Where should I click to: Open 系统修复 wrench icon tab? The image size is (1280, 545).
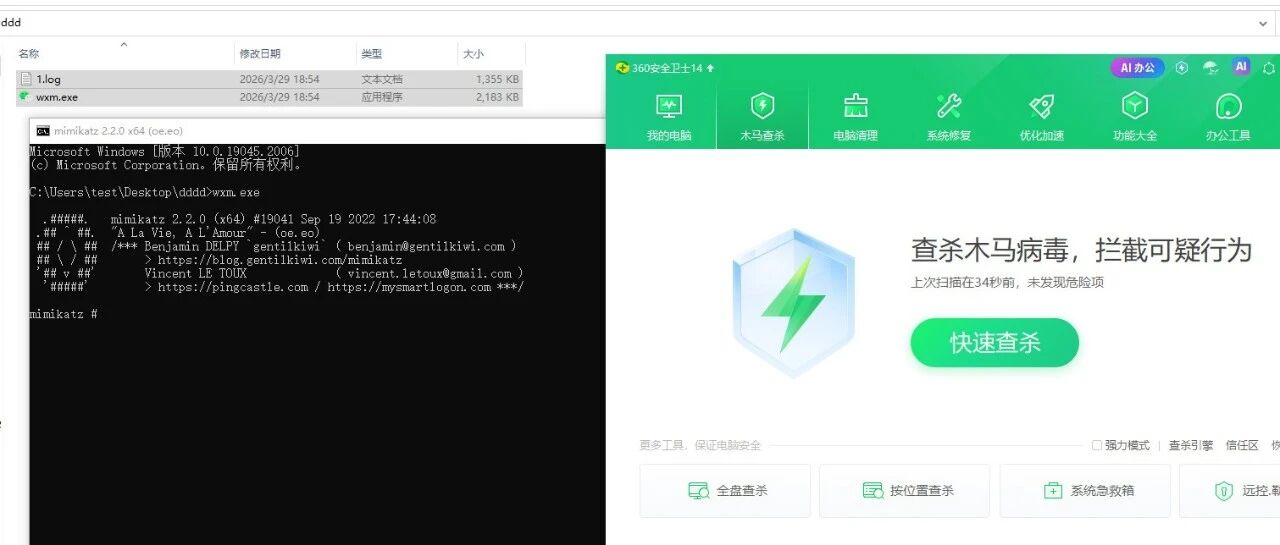948,117
